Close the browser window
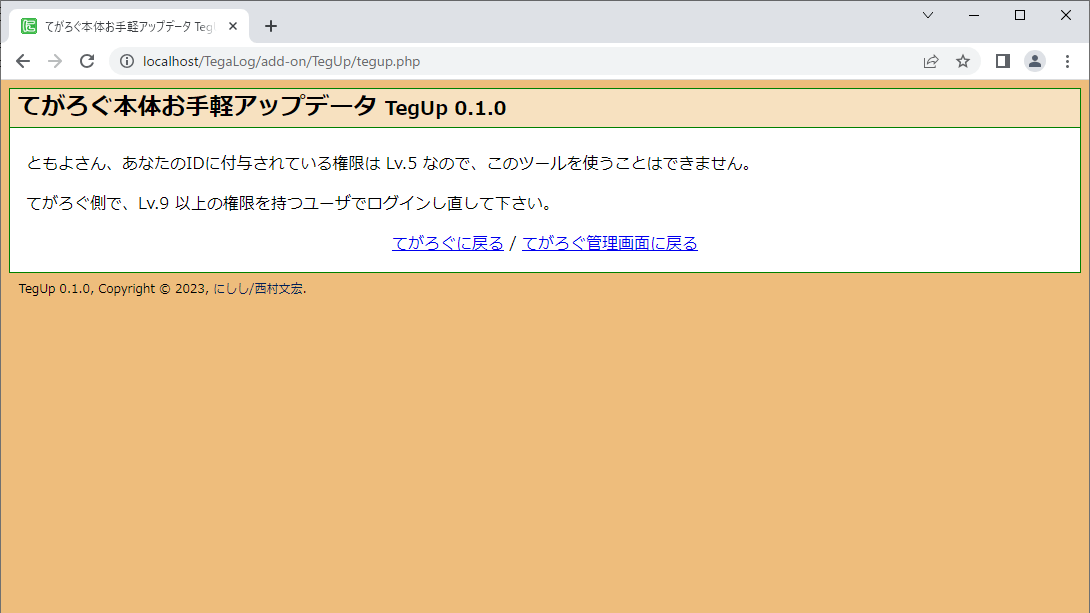 coord(1066,15)
